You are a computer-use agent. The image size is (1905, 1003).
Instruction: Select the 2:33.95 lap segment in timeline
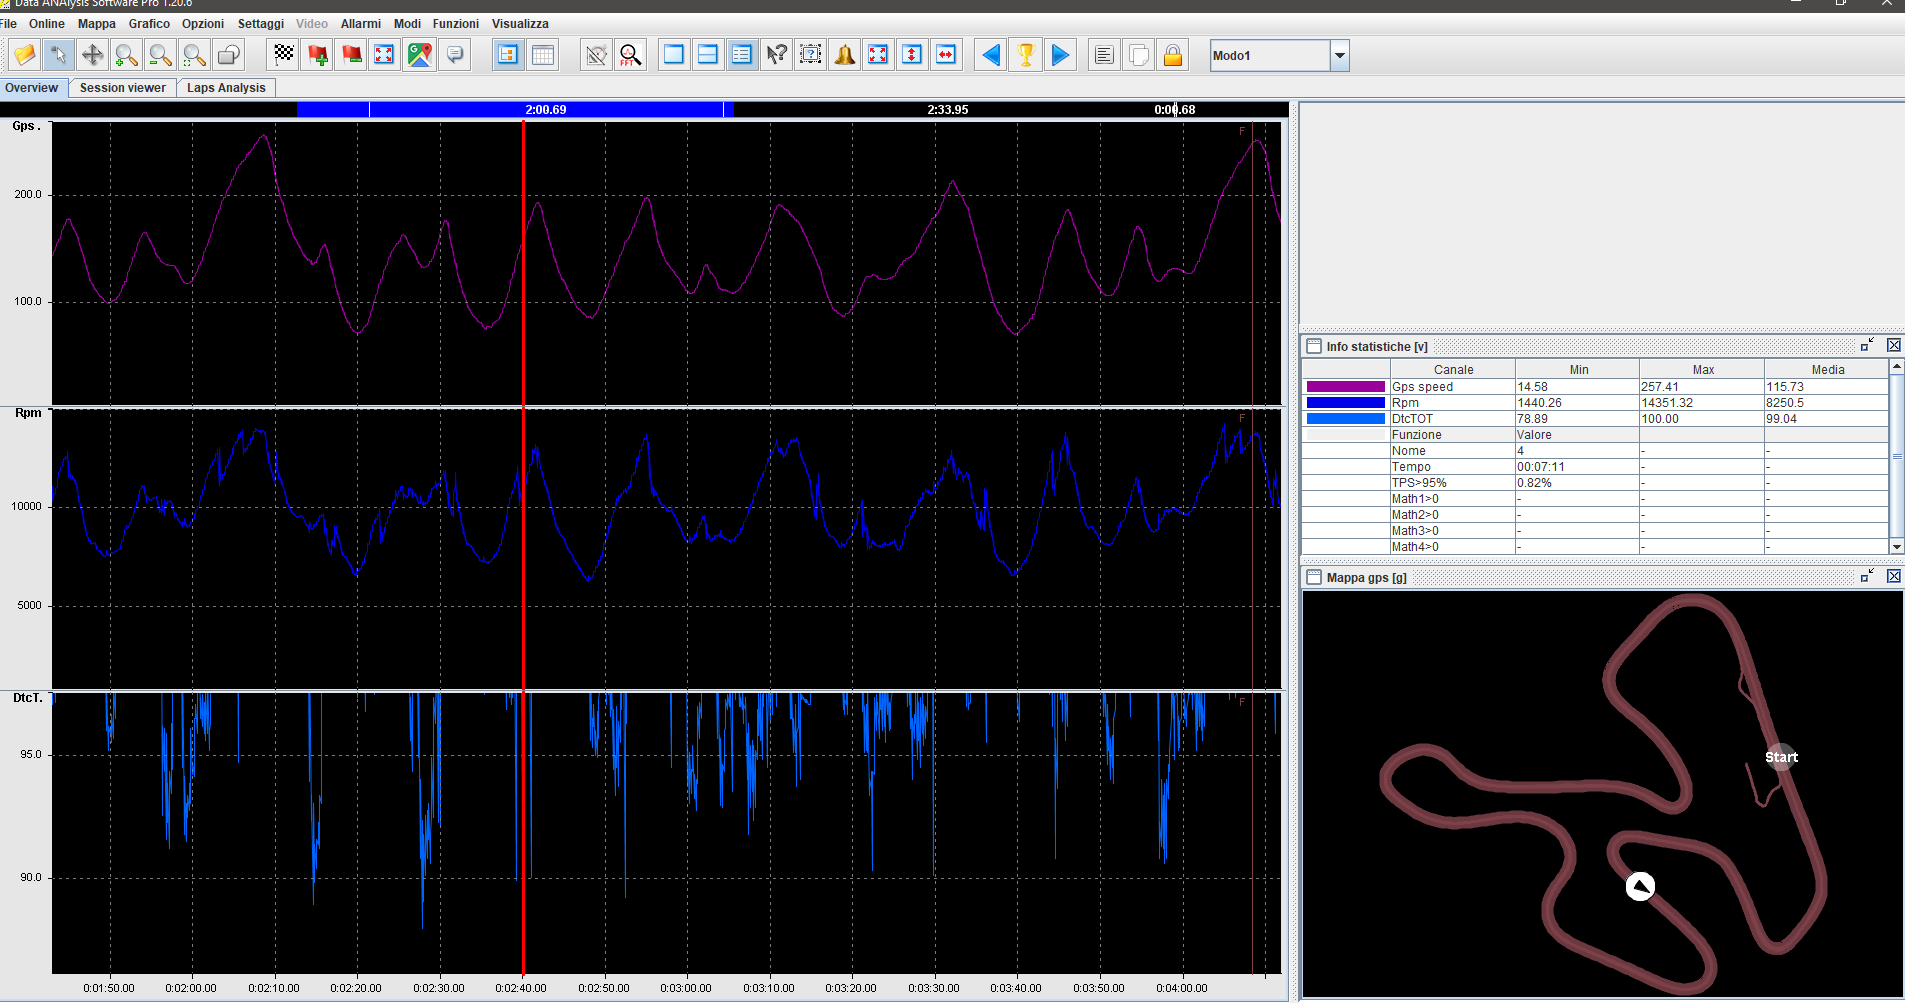coord(947,110)
